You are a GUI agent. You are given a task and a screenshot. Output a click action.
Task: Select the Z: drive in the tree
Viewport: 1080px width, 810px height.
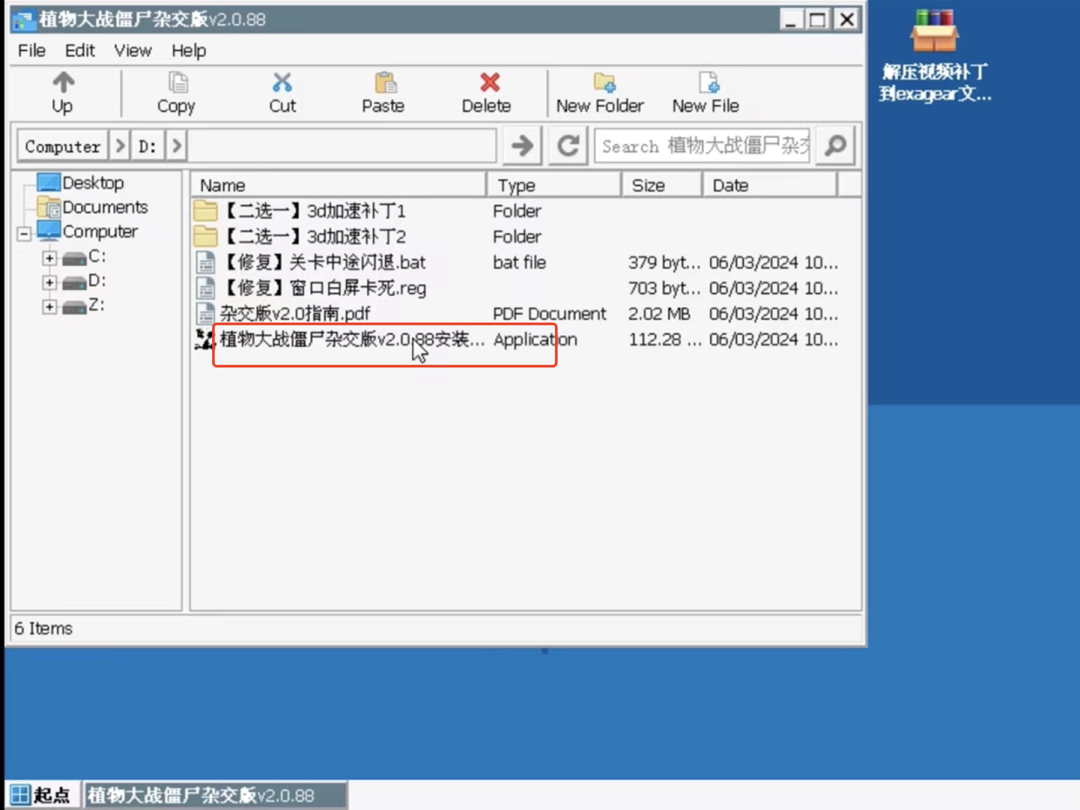[96, 304]
